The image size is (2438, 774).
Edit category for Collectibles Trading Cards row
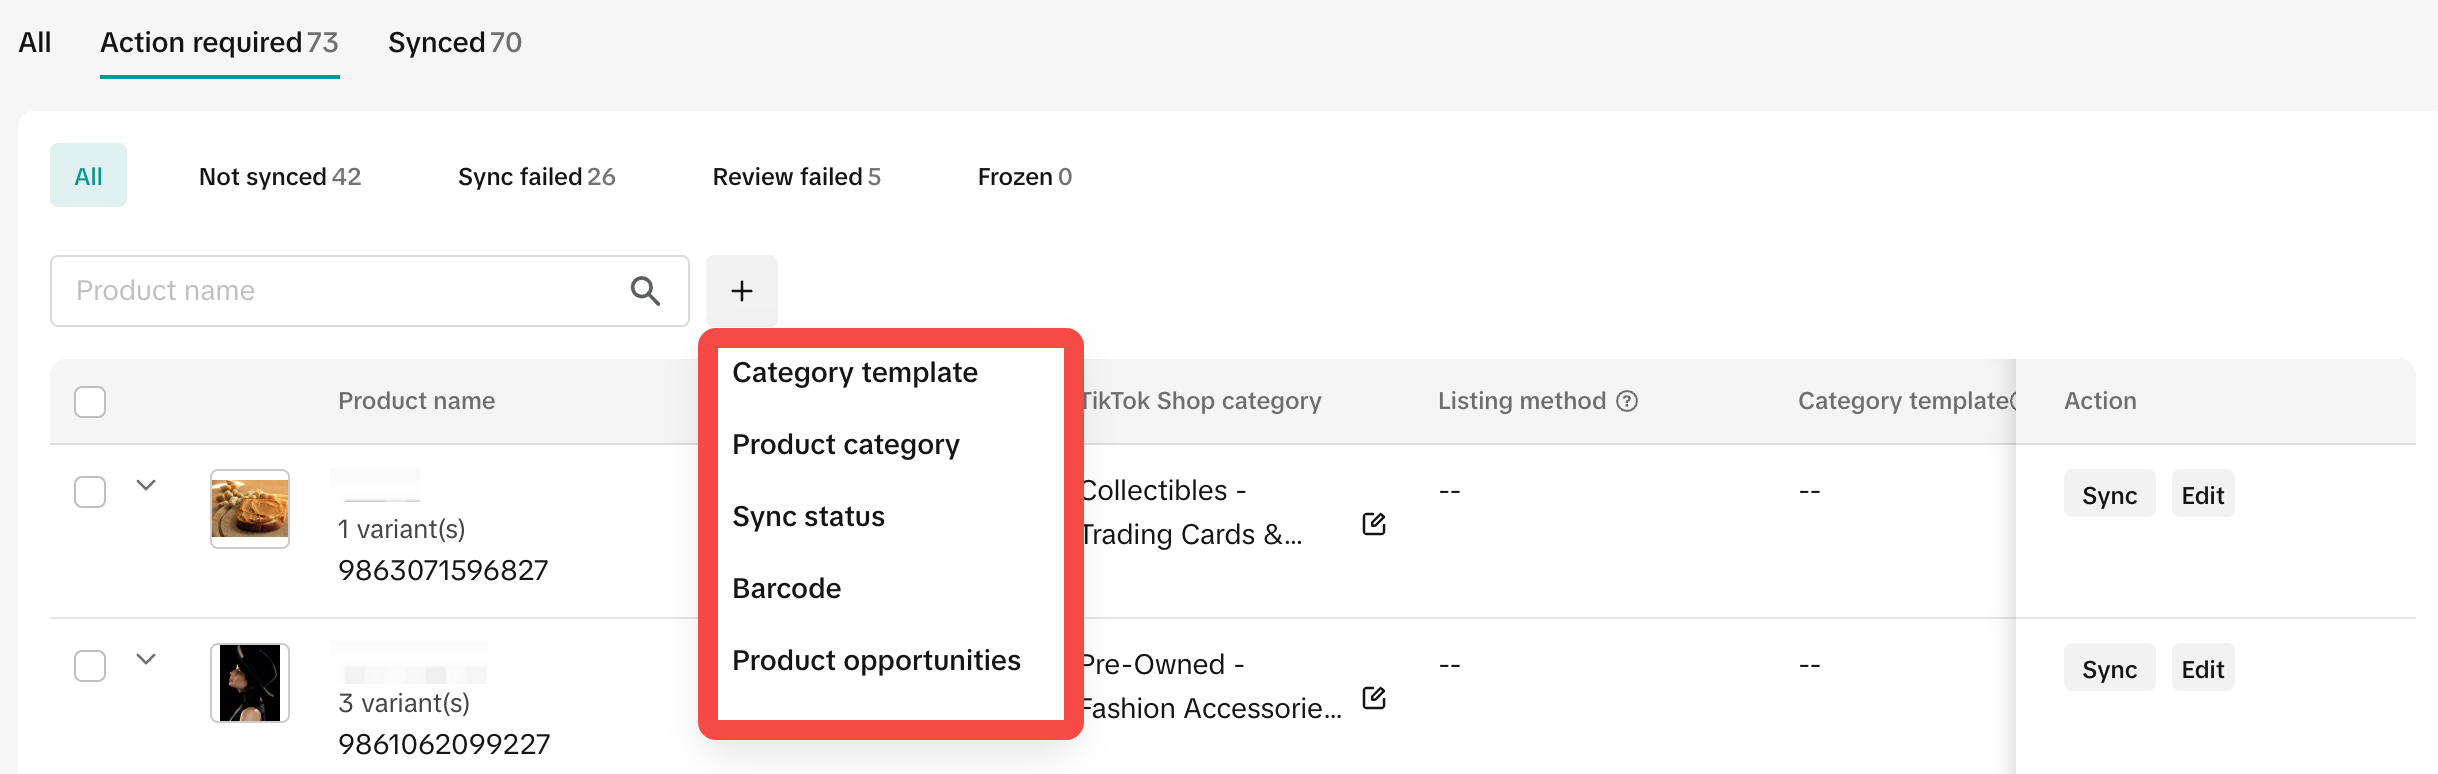tap(1374, 524)
